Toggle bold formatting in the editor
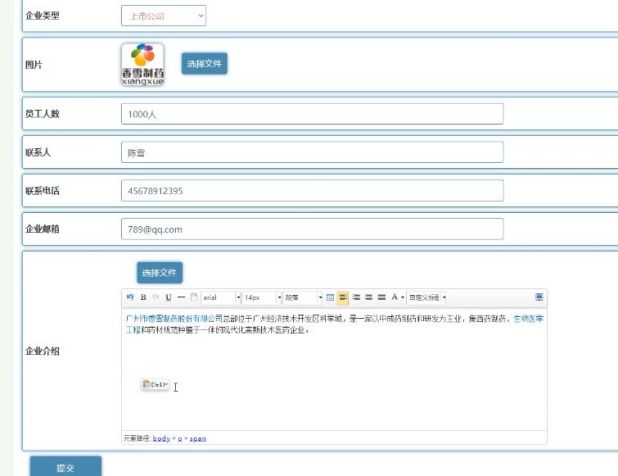The width and height of the screenshot is (618, 476). (x=143, y=297)
